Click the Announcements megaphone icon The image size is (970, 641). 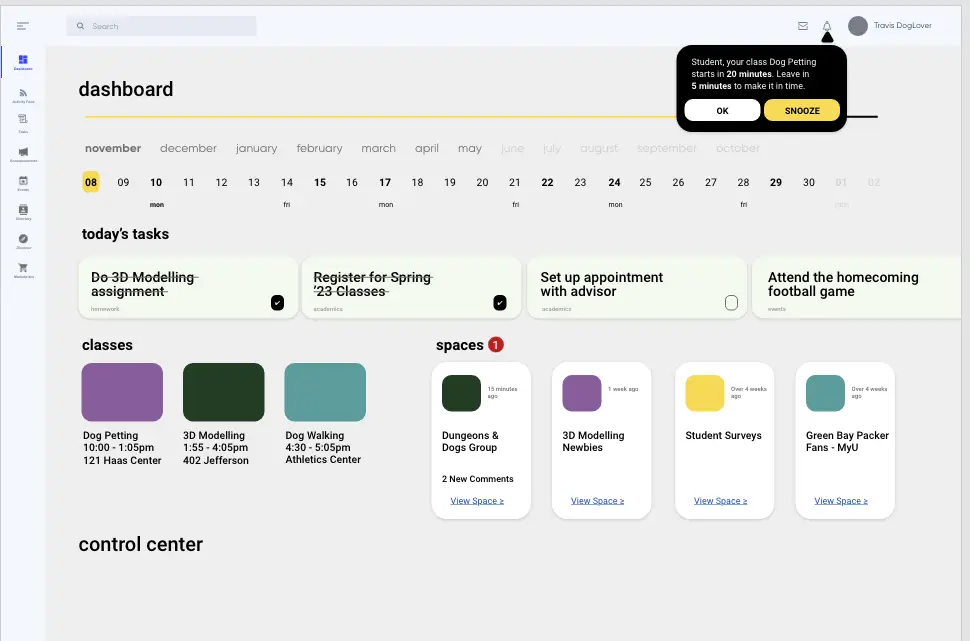[x=22, y=151]
